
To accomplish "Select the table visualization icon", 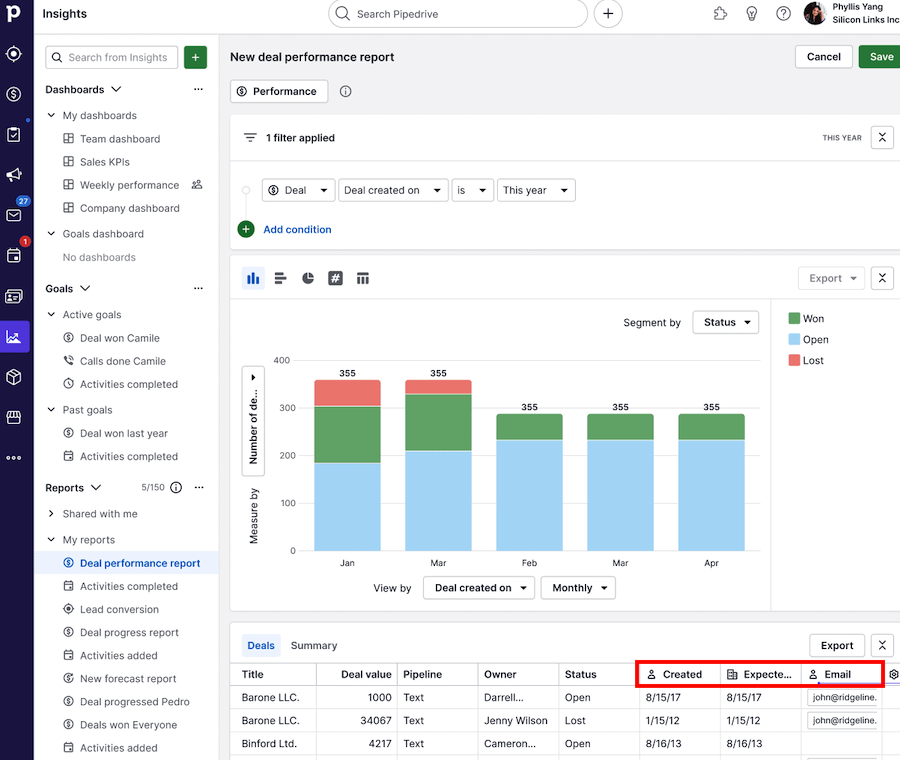I will (x=362, y=278).
